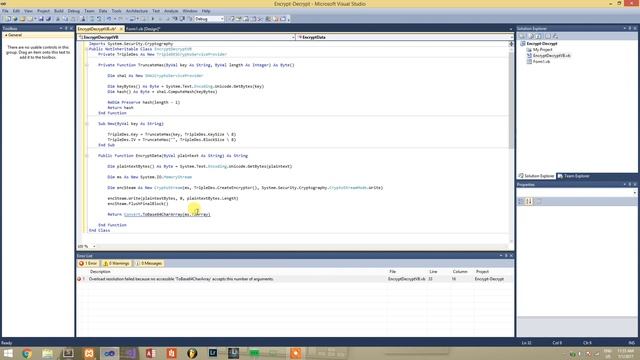Click the Undo toolbar icon

coord(109,19)
